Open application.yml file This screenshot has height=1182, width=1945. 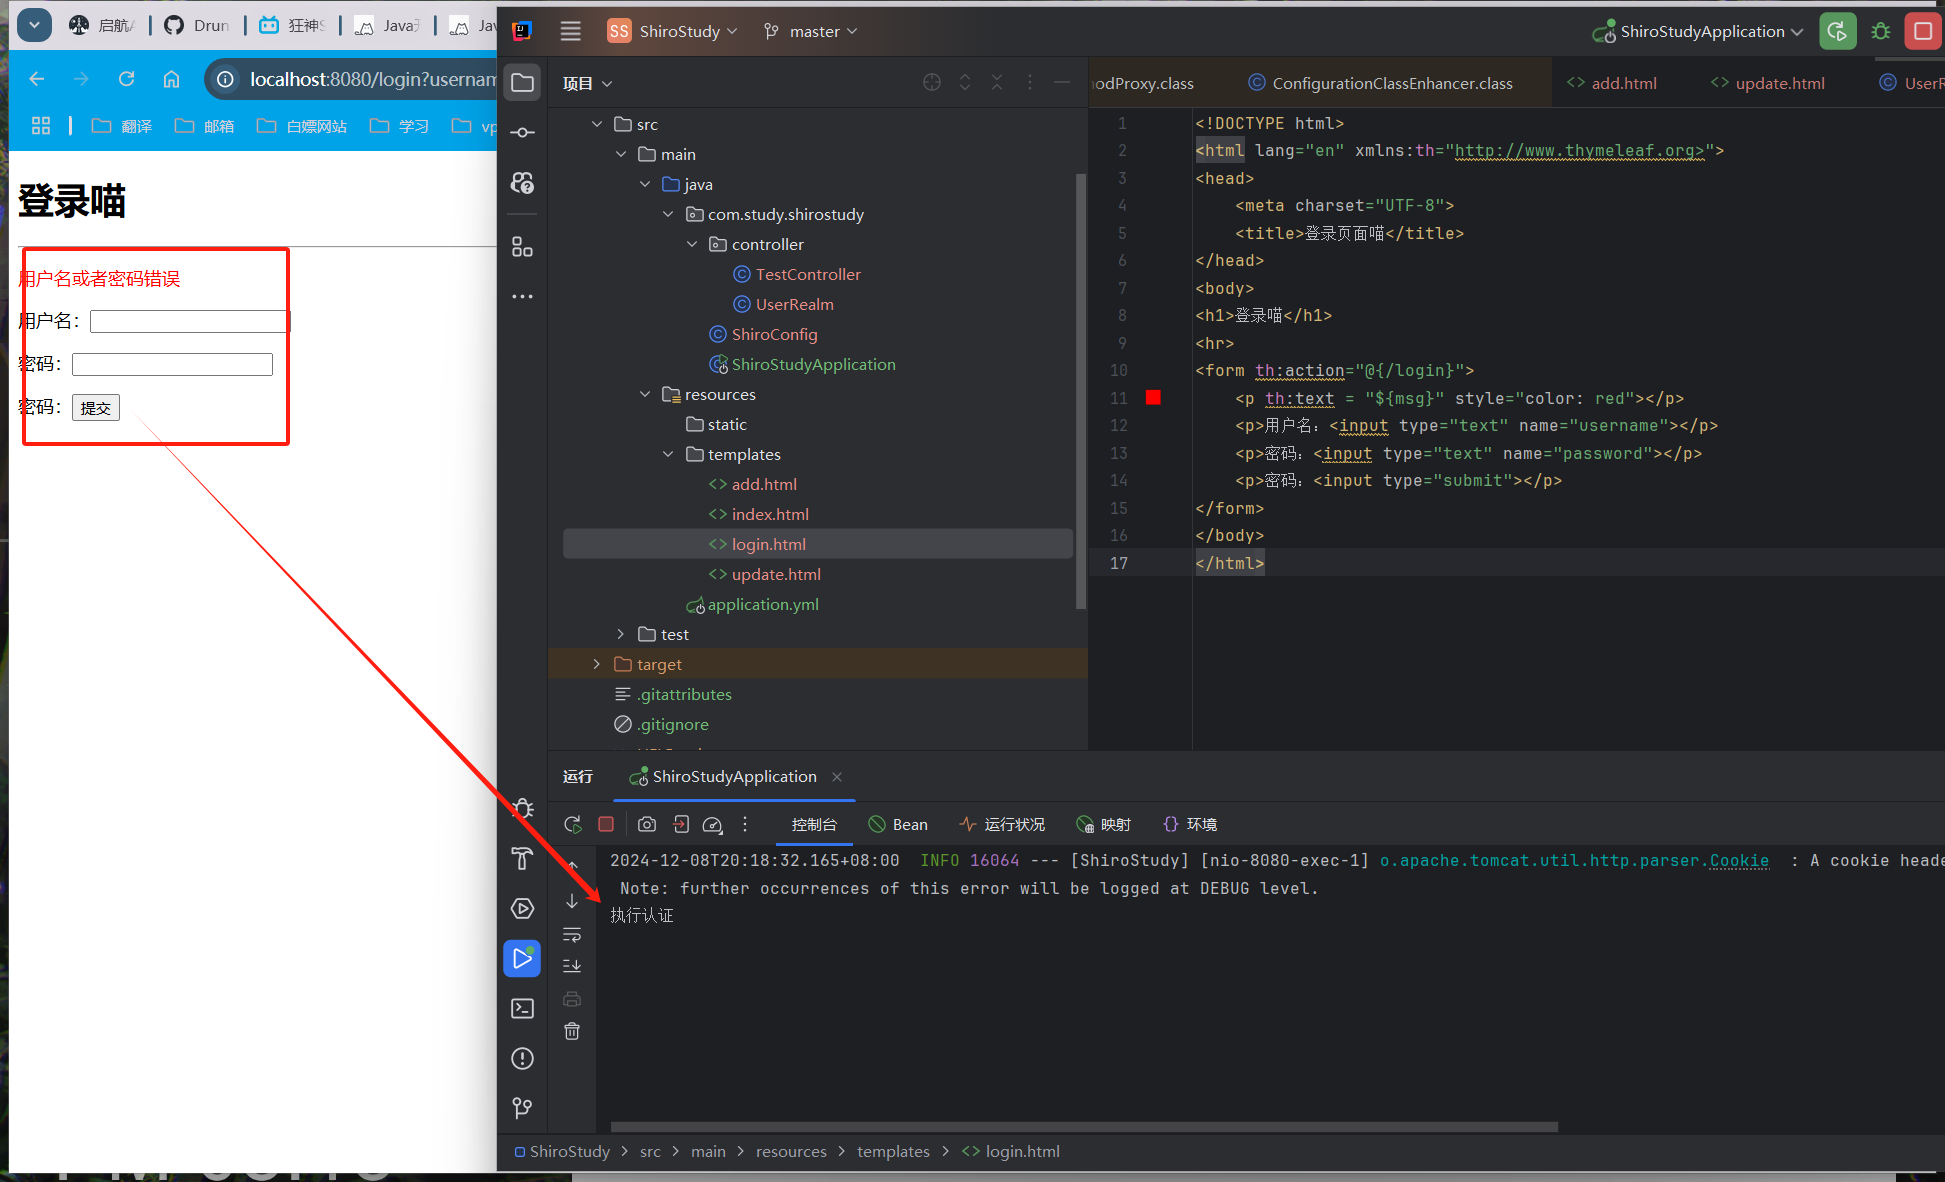762,604
